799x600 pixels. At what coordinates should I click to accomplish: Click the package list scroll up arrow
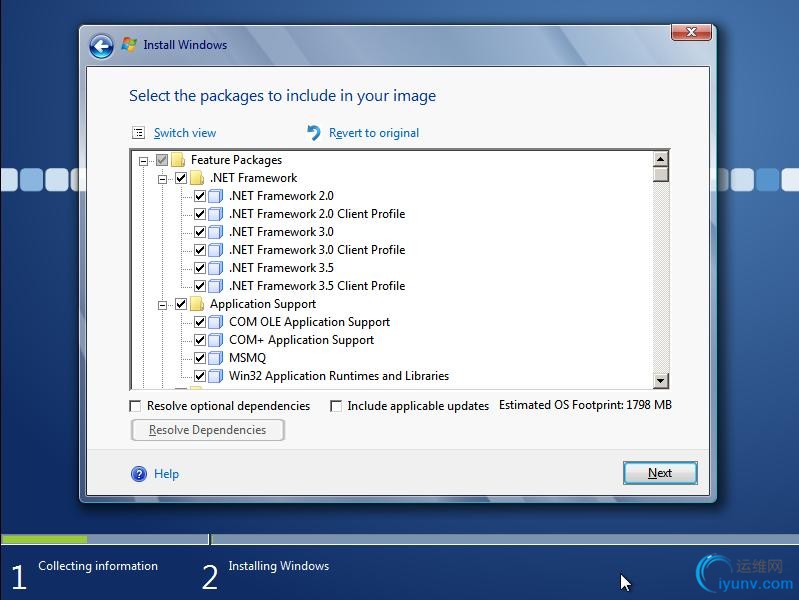point(660,159)
